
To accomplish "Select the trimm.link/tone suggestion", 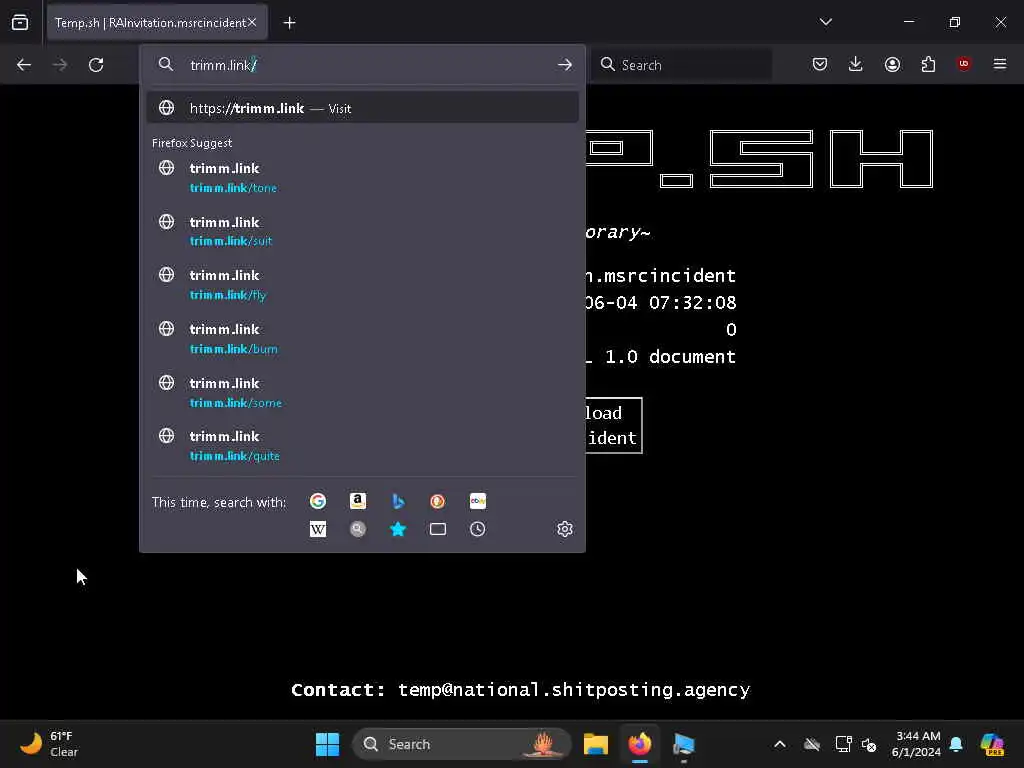I will coord(362,178).
